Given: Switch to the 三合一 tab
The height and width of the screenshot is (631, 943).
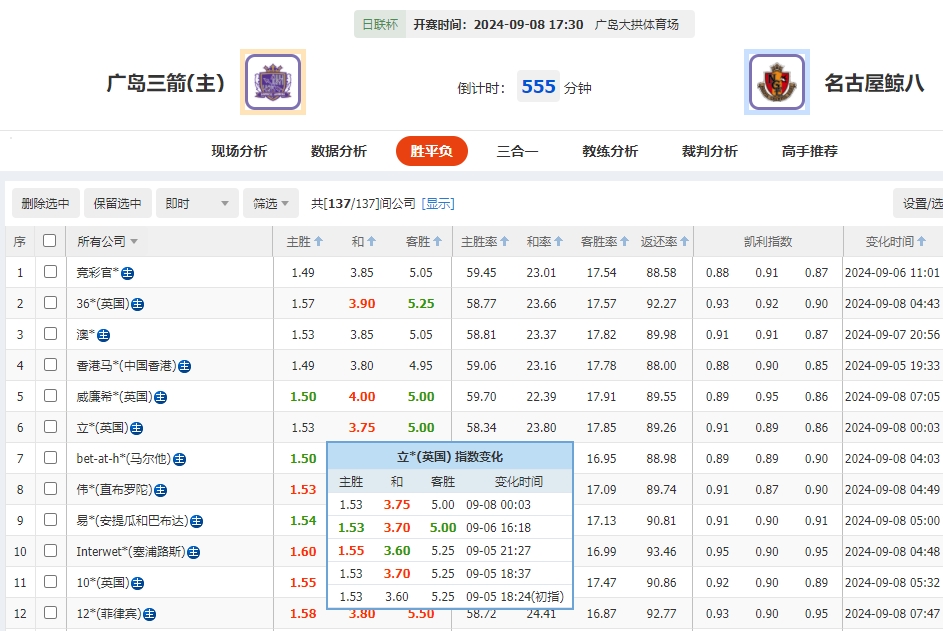Looking at the screenshot, I should 517,150.
